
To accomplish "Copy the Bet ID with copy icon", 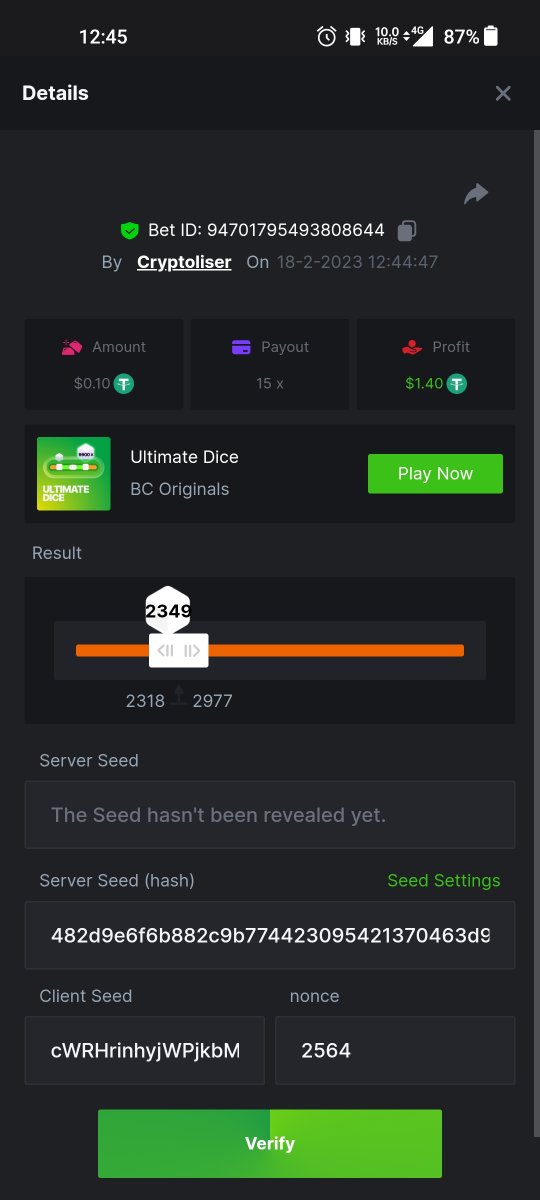I will point(406,231).
